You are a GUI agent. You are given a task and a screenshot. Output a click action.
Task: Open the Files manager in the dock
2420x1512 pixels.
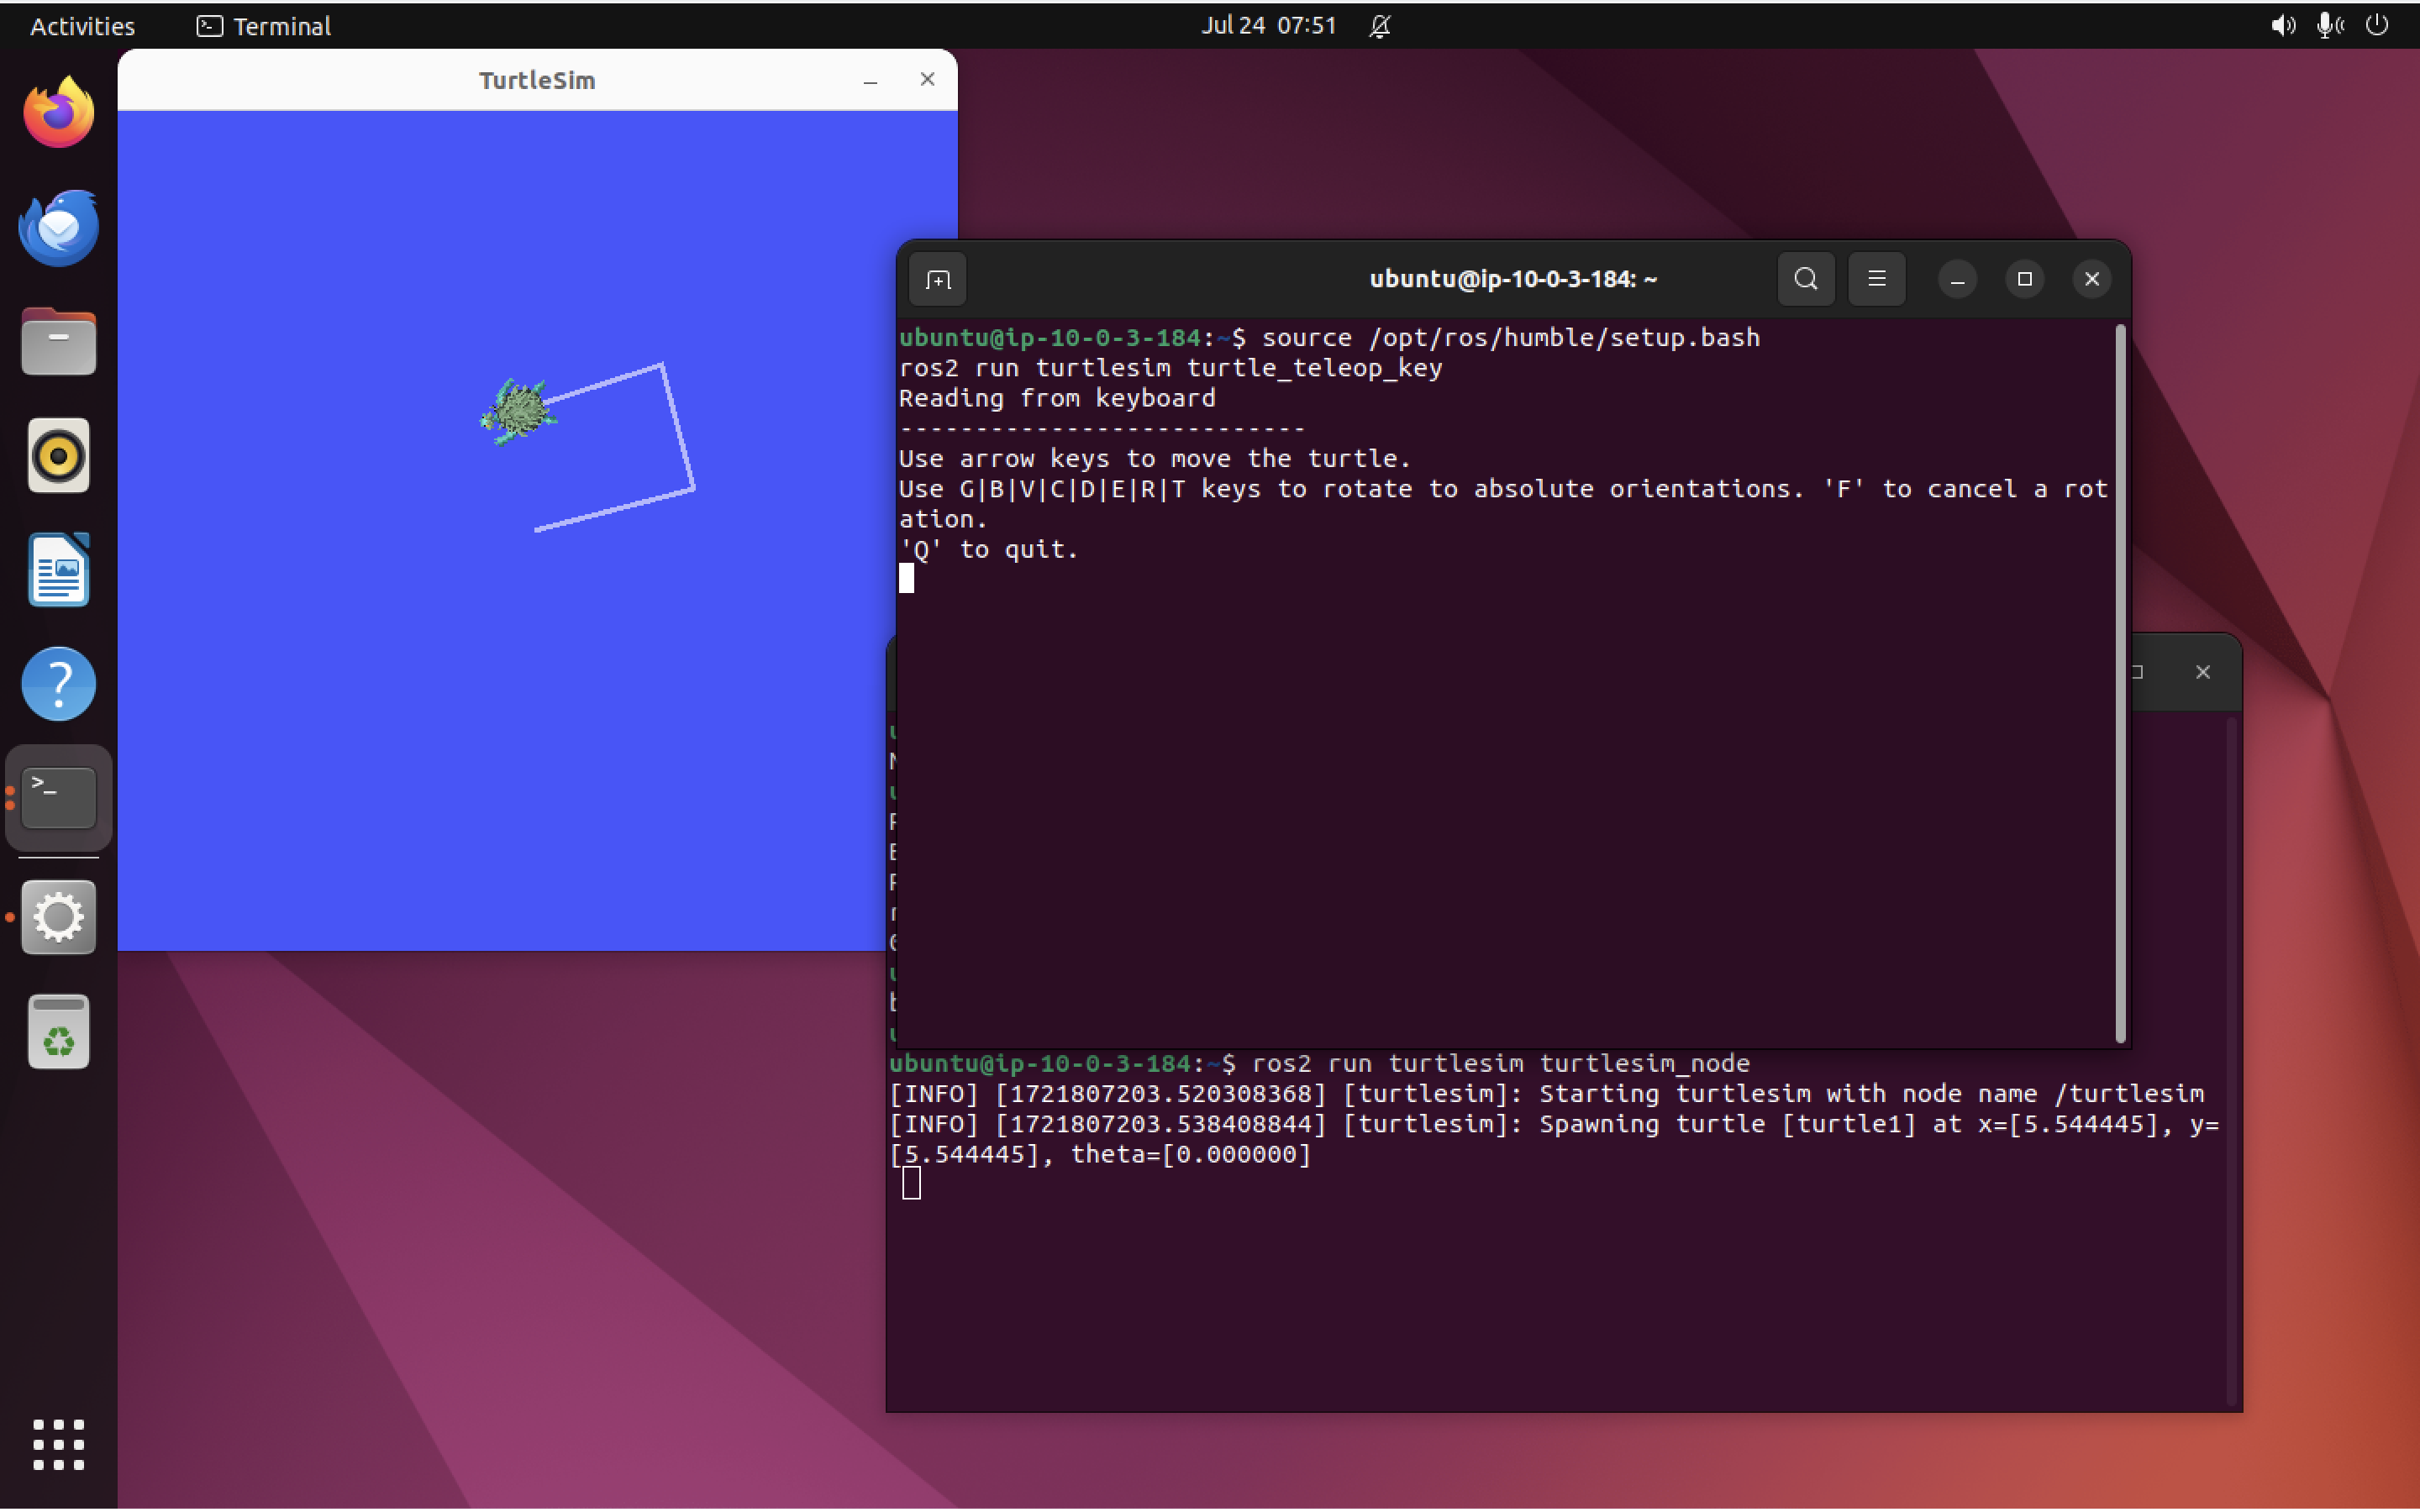point(58,342)
